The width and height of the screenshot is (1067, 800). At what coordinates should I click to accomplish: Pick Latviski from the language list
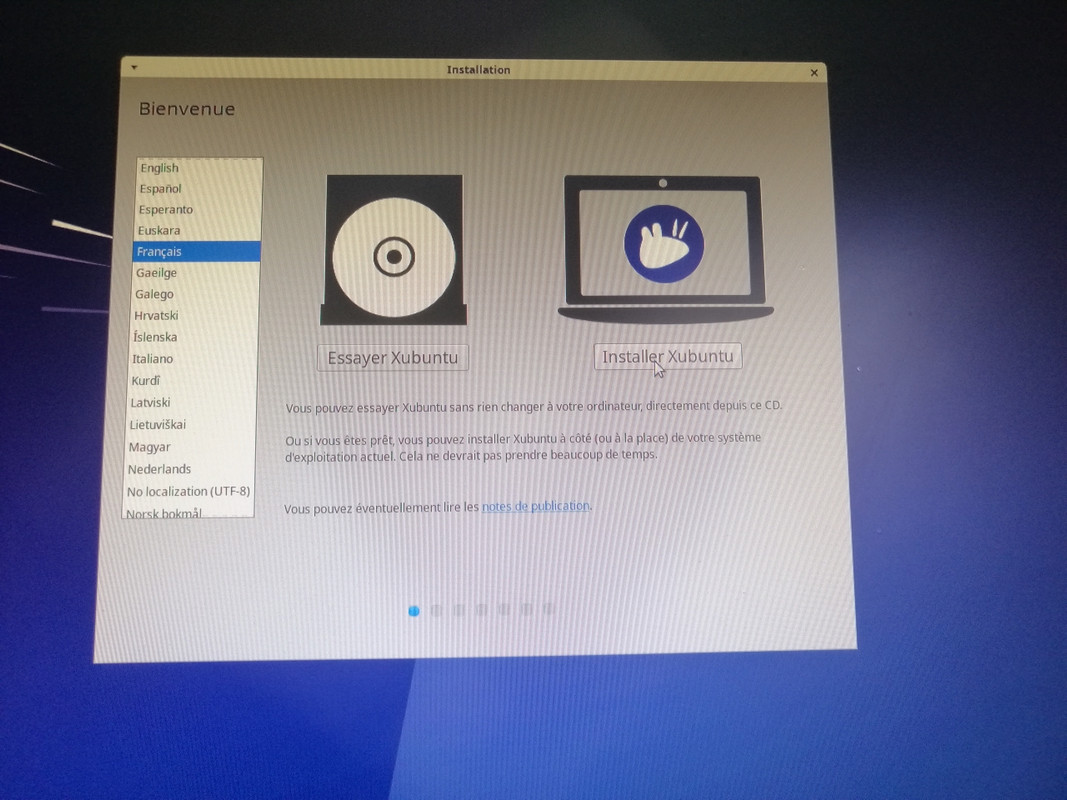pyautogui.click(x=191, y=403)
